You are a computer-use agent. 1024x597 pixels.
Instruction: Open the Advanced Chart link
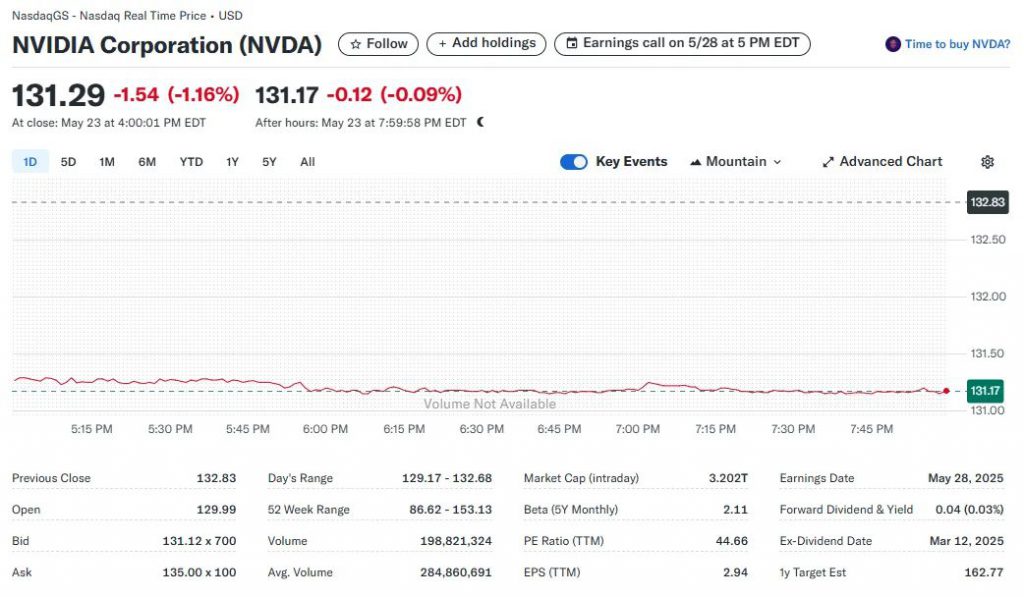point(882,161)
